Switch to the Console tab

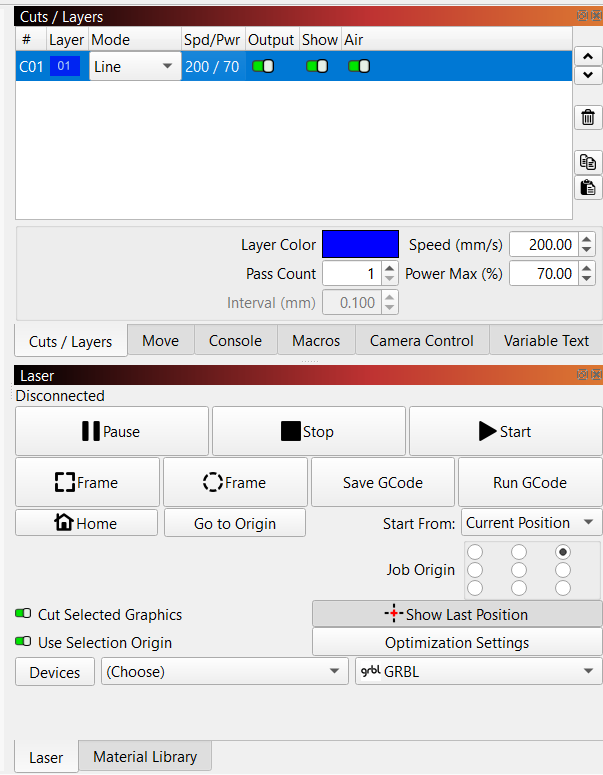point(235,341)
